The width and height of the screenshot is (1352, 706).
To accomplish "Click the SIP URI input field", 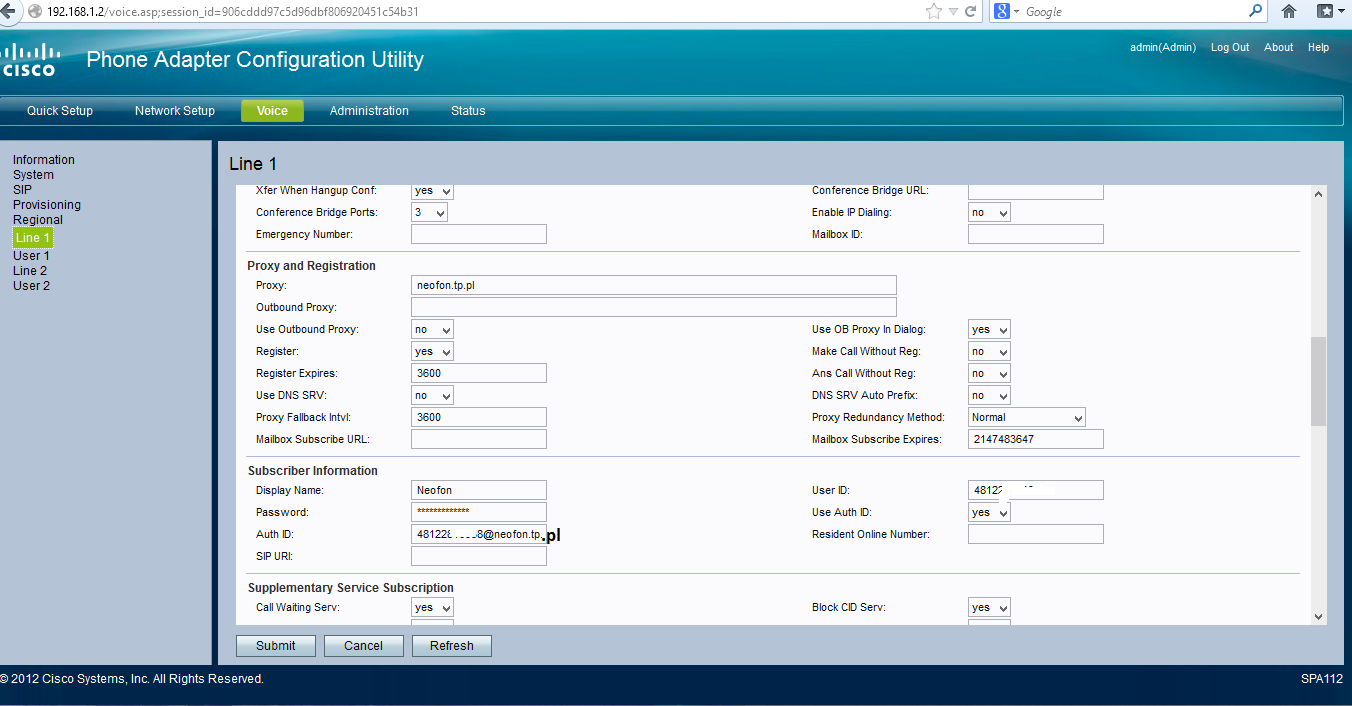I will [478, 555].
